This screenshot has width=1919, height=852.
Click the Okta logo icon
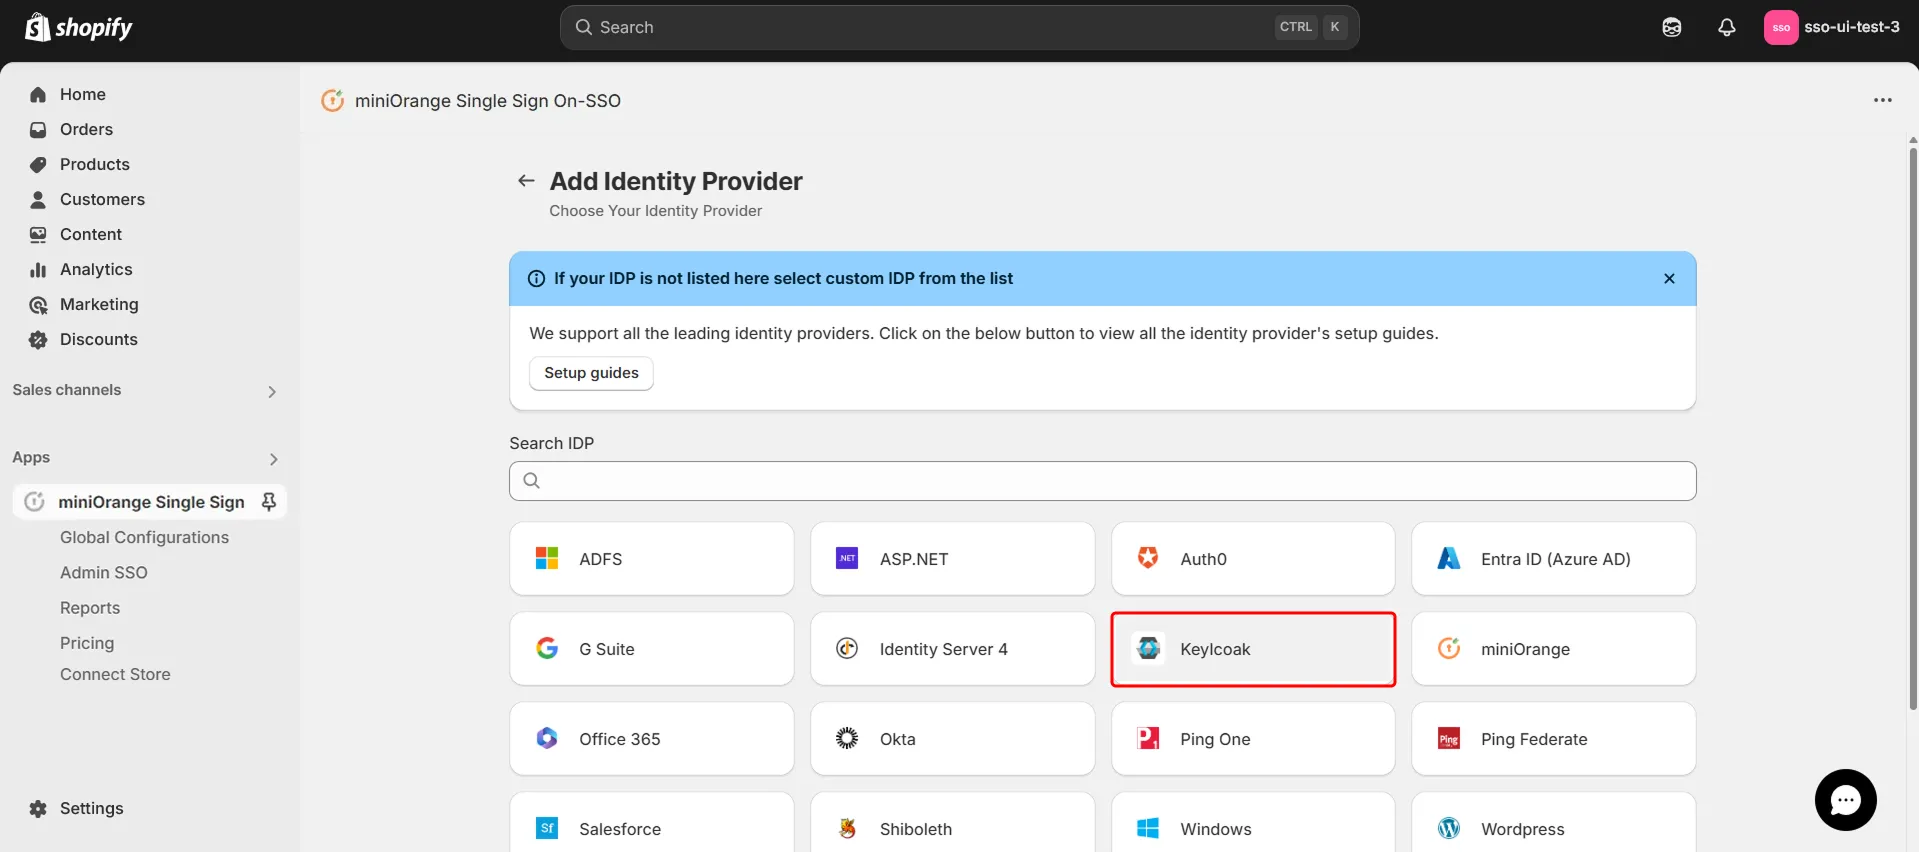847,738
